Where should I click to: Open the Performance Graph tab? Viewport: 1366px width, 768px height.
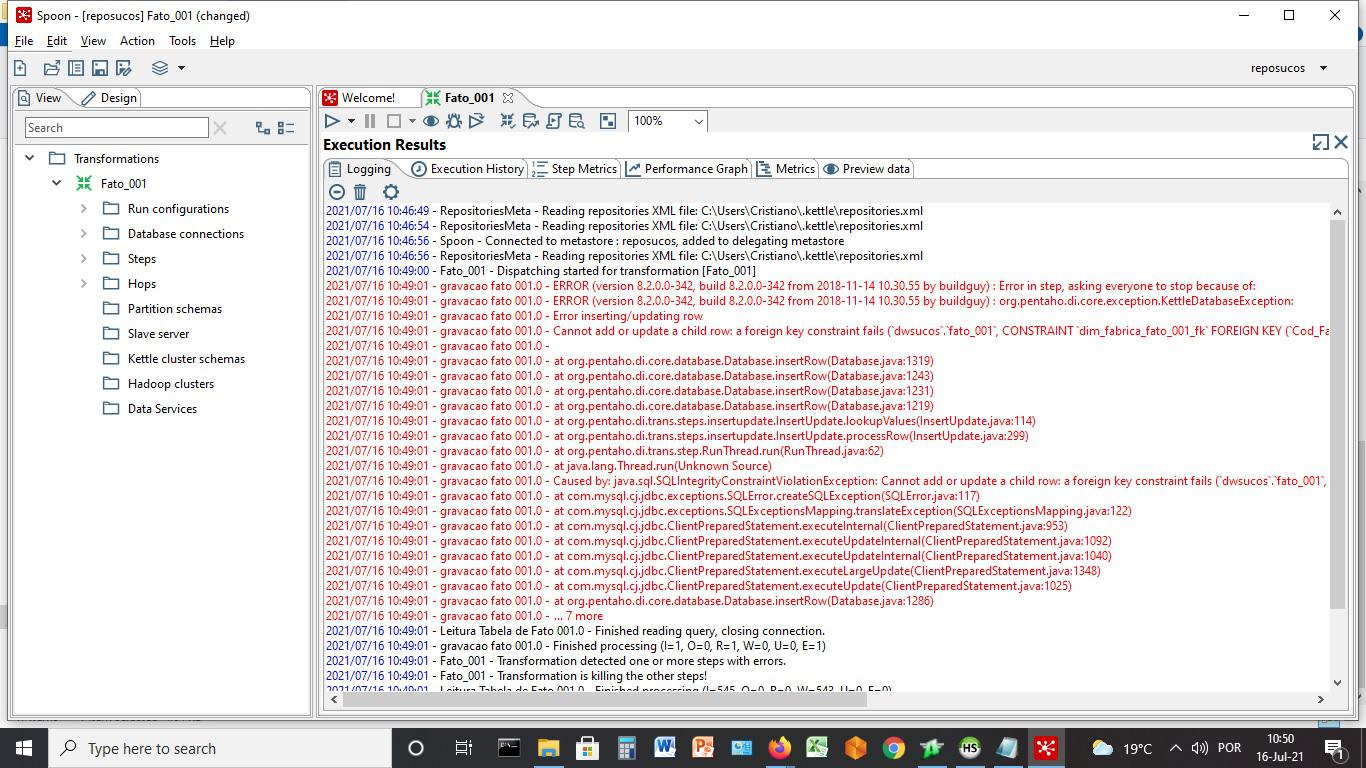[x=686, y=169]
